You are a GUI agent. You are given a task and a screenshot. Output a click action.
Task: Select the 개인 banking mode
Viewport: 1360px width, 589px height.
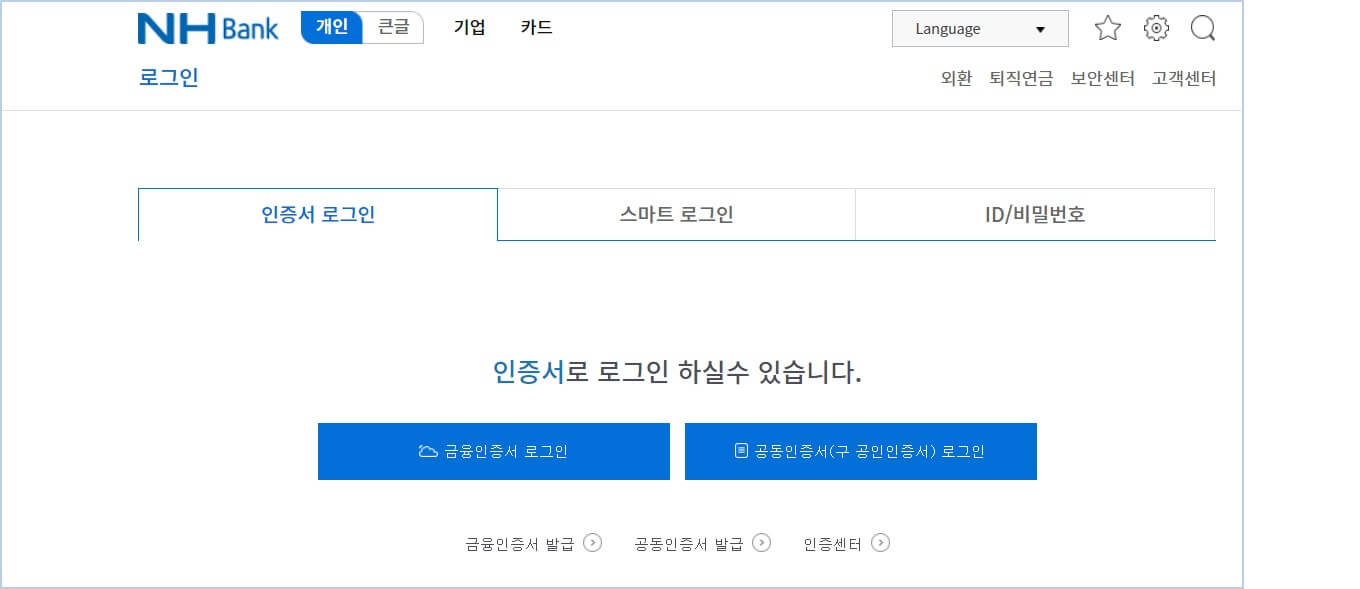point(330,28)
